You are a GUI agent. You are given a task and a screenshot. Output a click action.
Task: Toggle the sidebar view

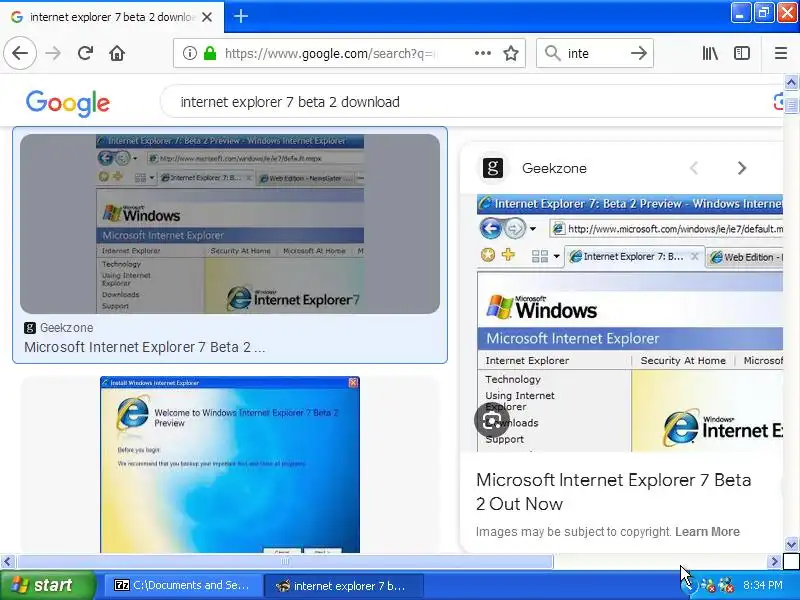point(741,53)
